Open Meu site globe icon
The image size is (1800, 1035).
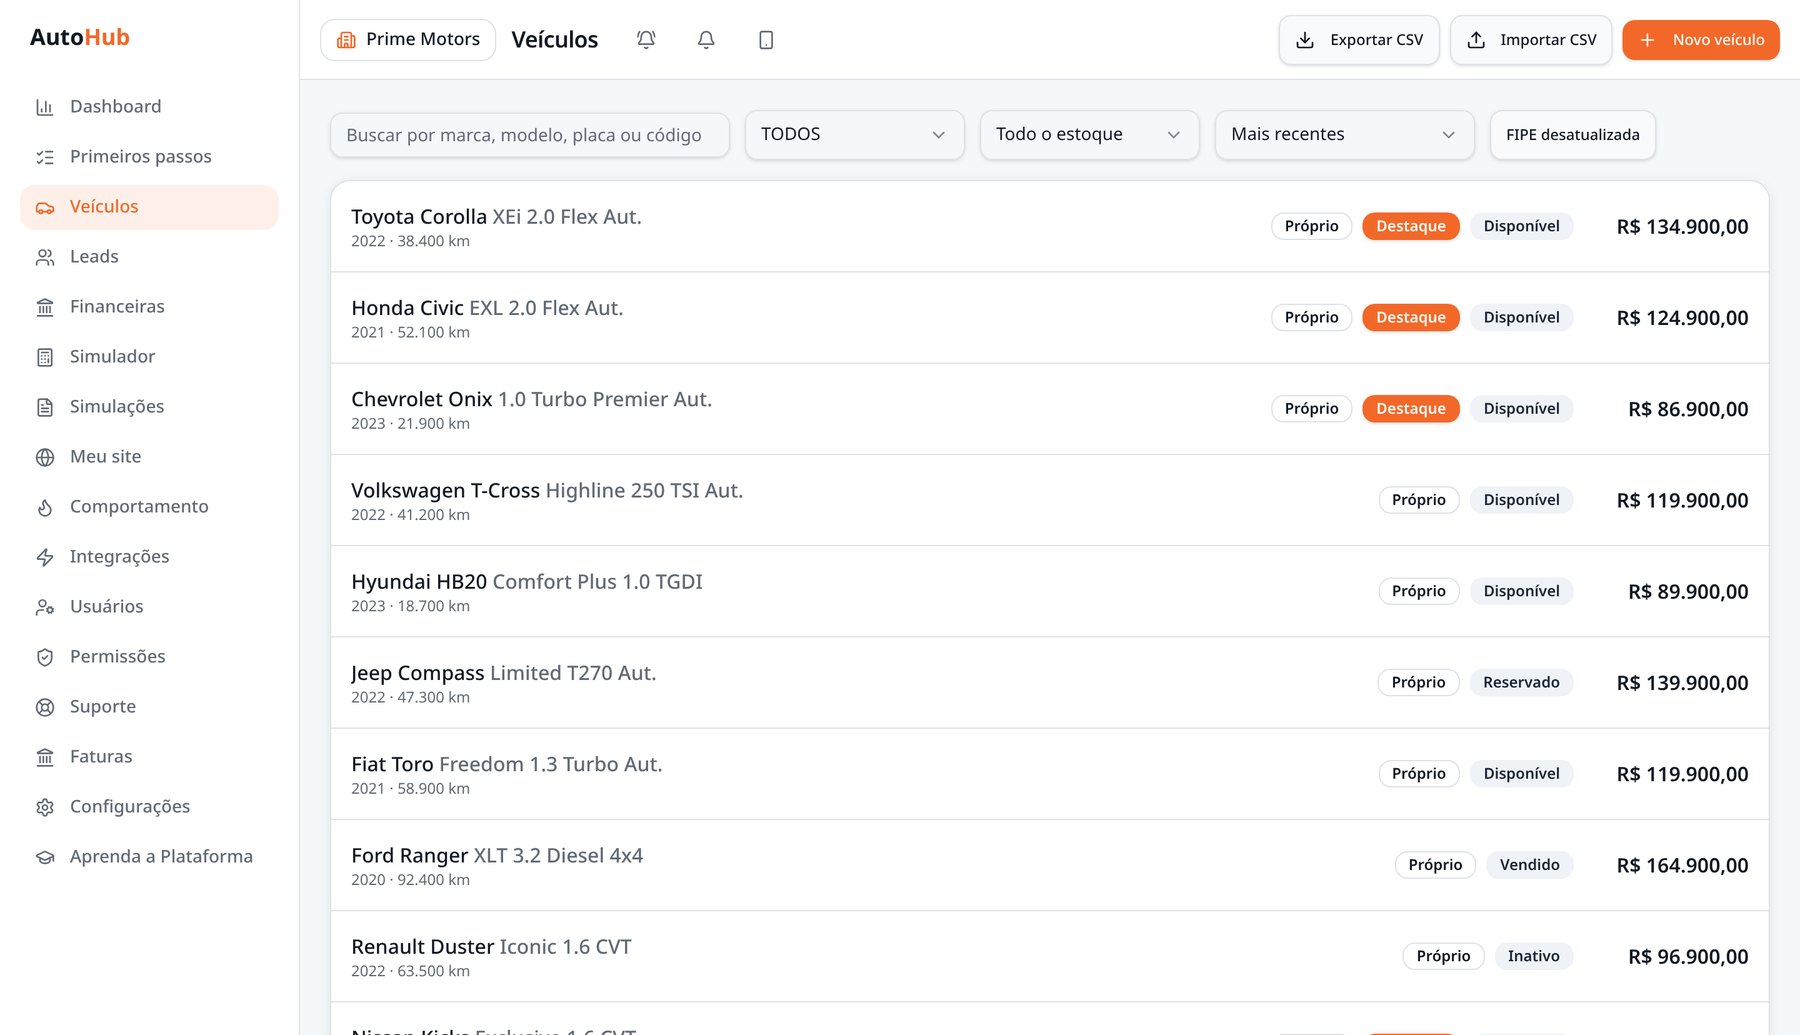[x=45, y=457]
